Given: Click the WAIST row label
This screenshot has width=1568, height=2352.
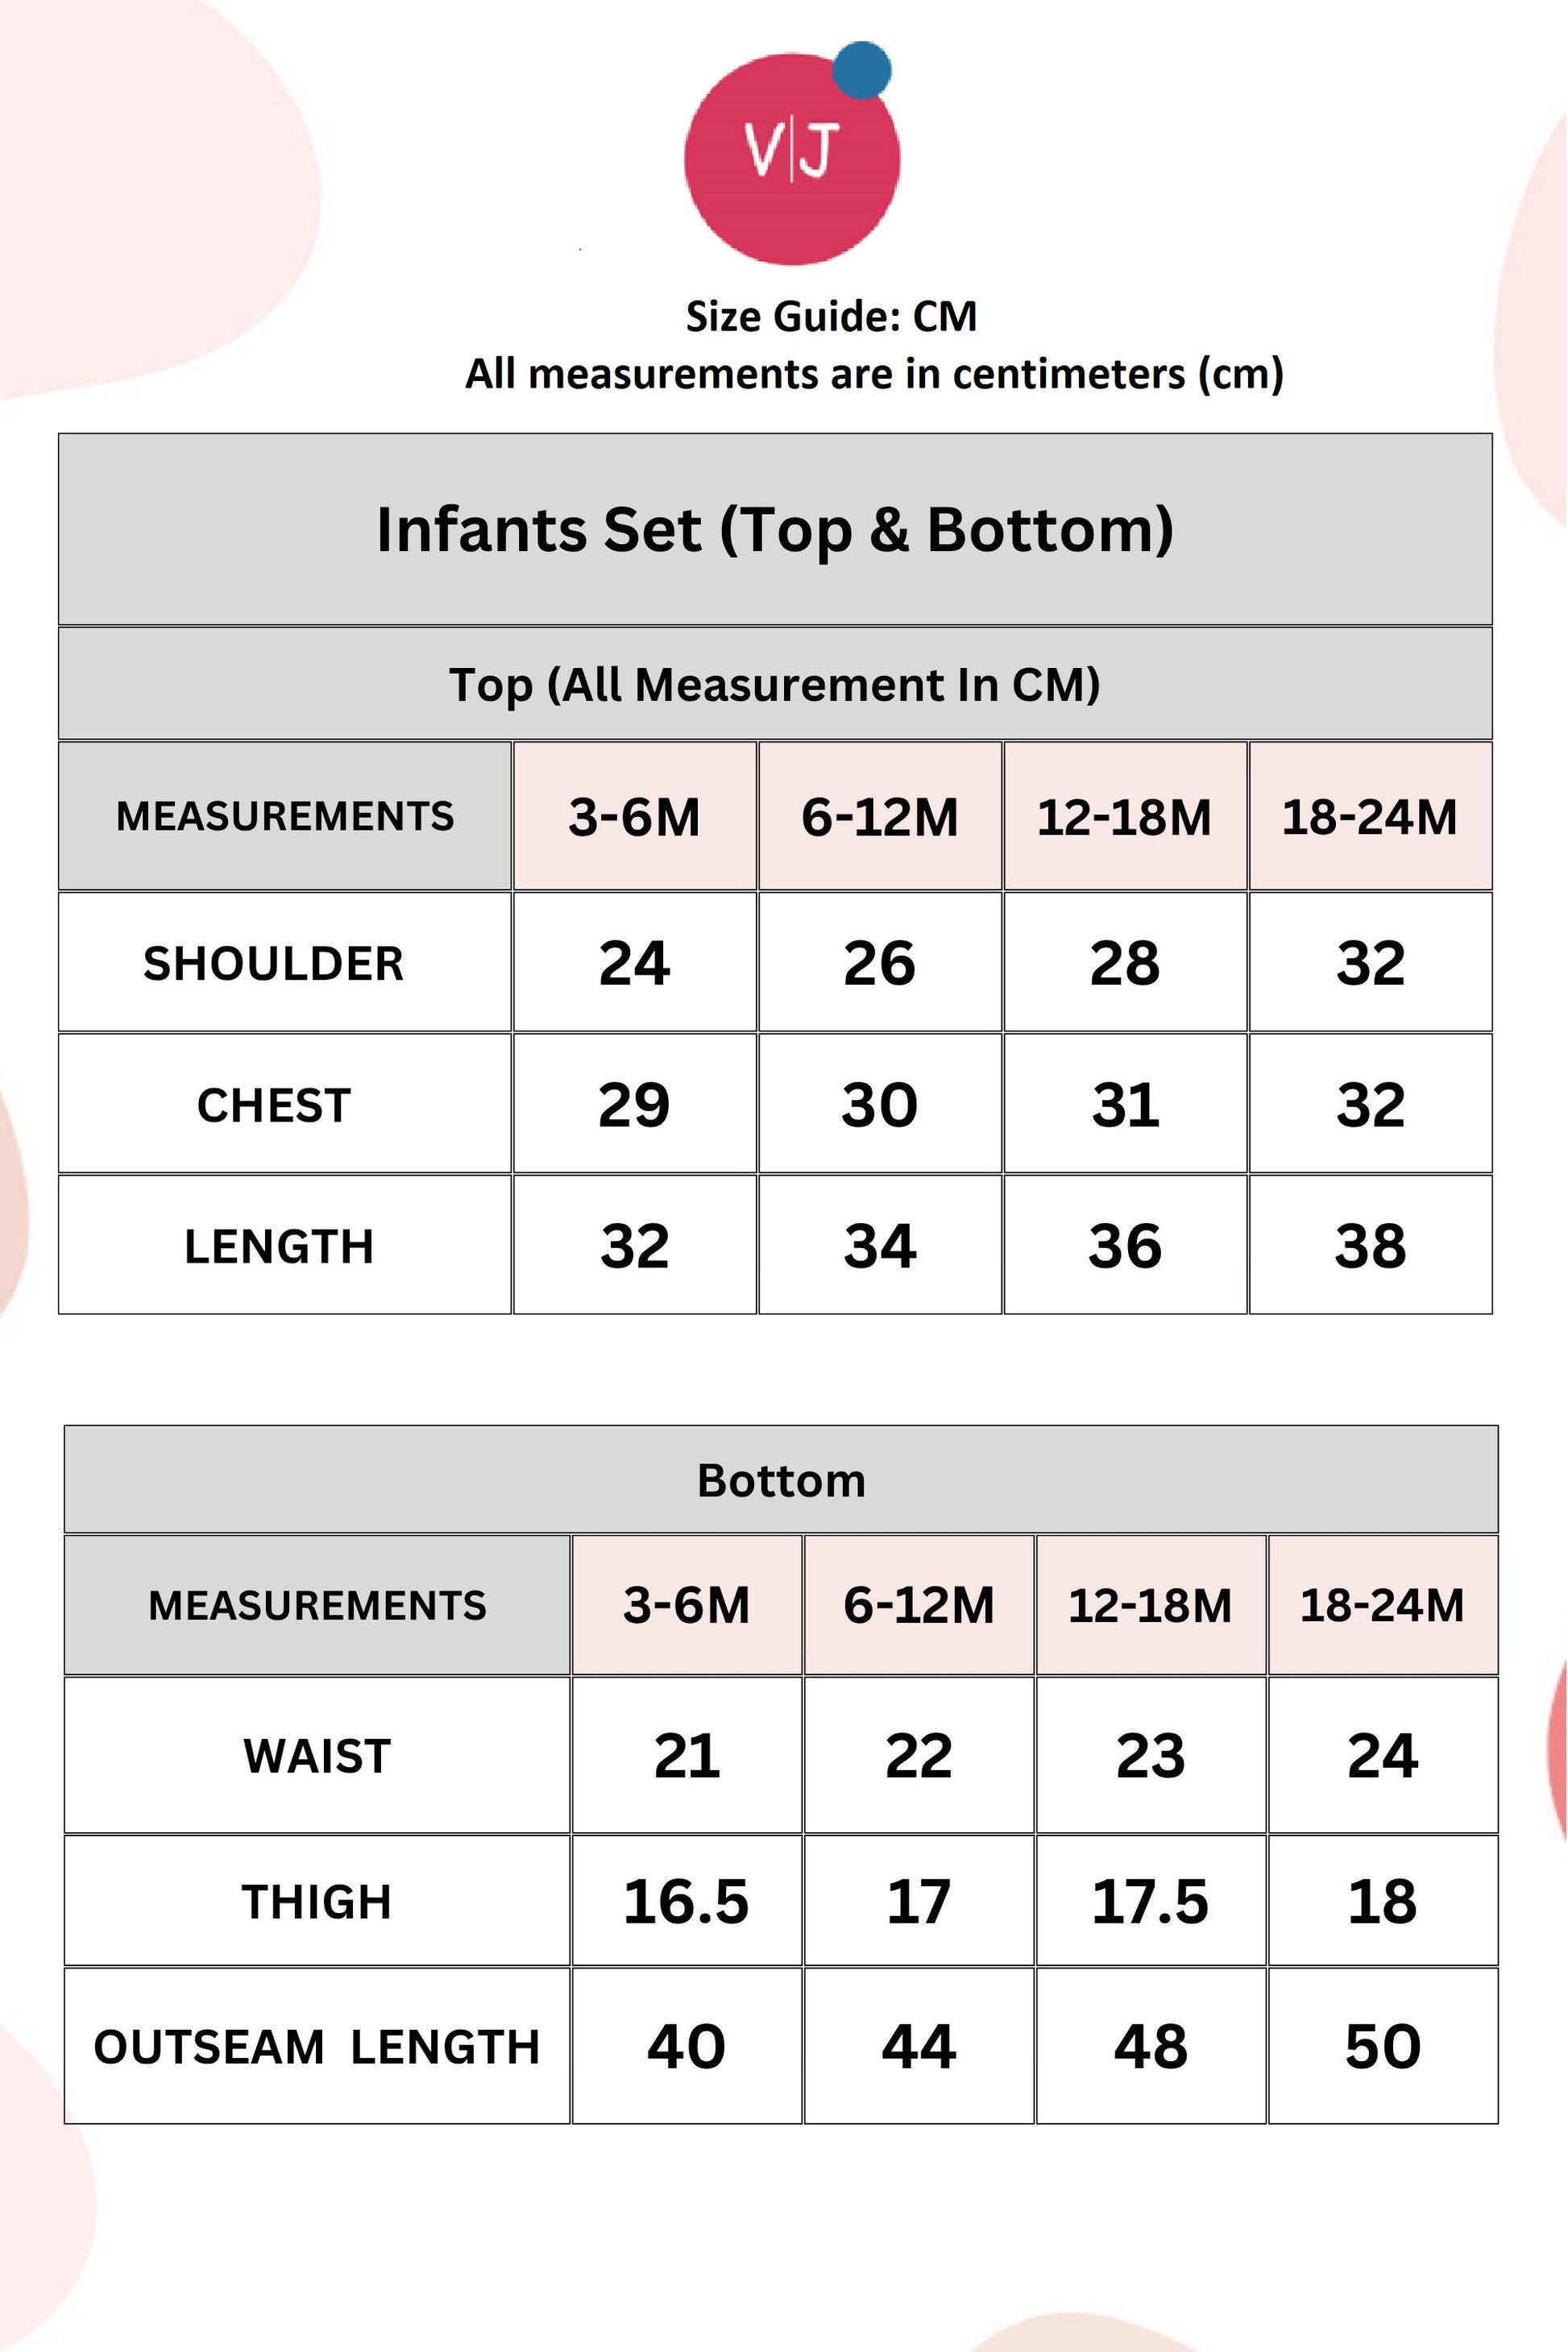Looking at the screenshot, I should point(317,1756).
